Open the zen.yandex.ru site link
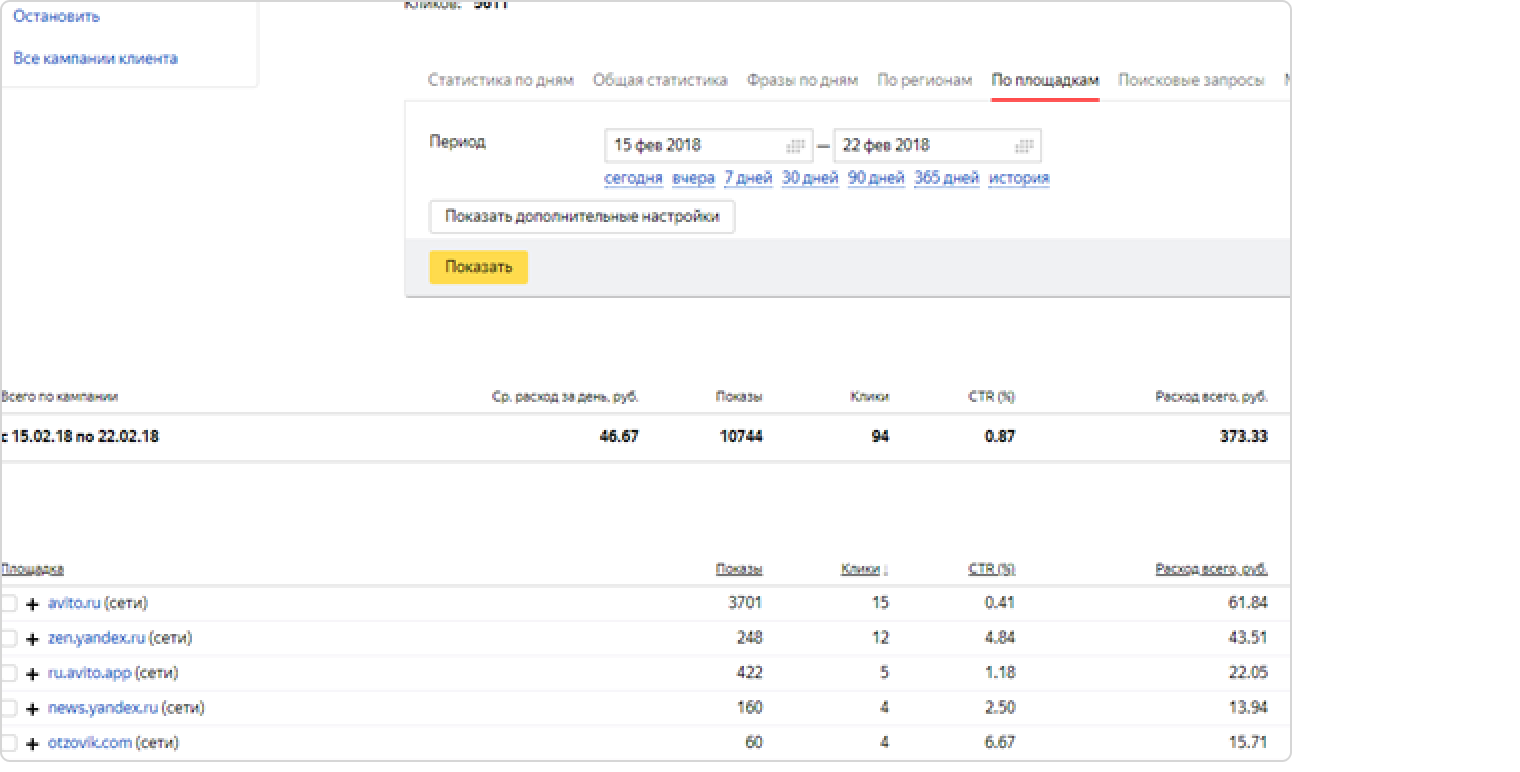This screenshot has height=772, width=1520. [96, 639]
